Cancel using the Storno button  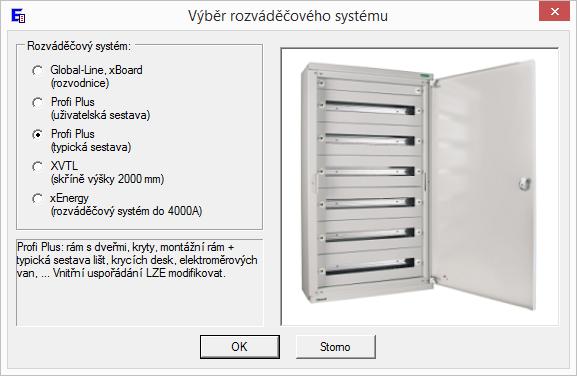[335, 347]
